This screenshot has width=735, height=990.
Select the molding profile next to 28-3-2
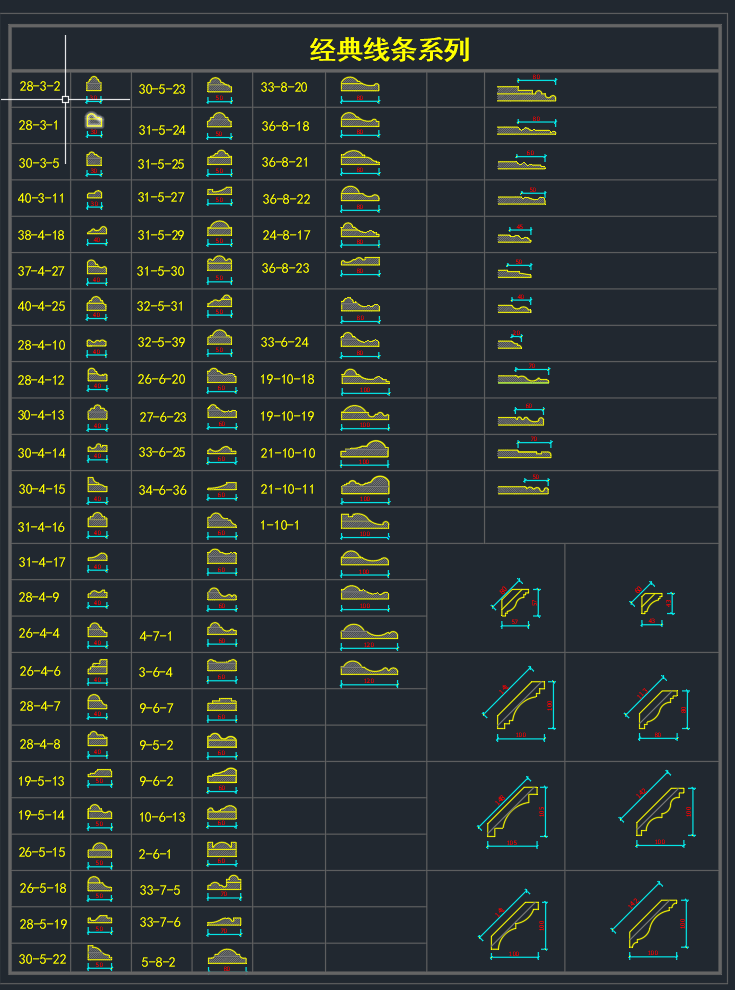94,85
